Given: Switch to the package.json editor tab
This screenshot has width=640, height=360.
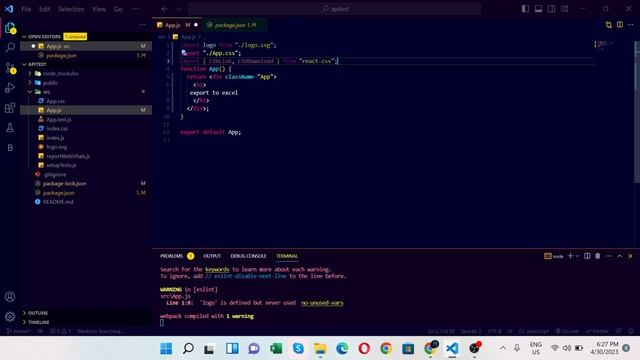Looking at the screenshot, I should (x=236, y=25).
